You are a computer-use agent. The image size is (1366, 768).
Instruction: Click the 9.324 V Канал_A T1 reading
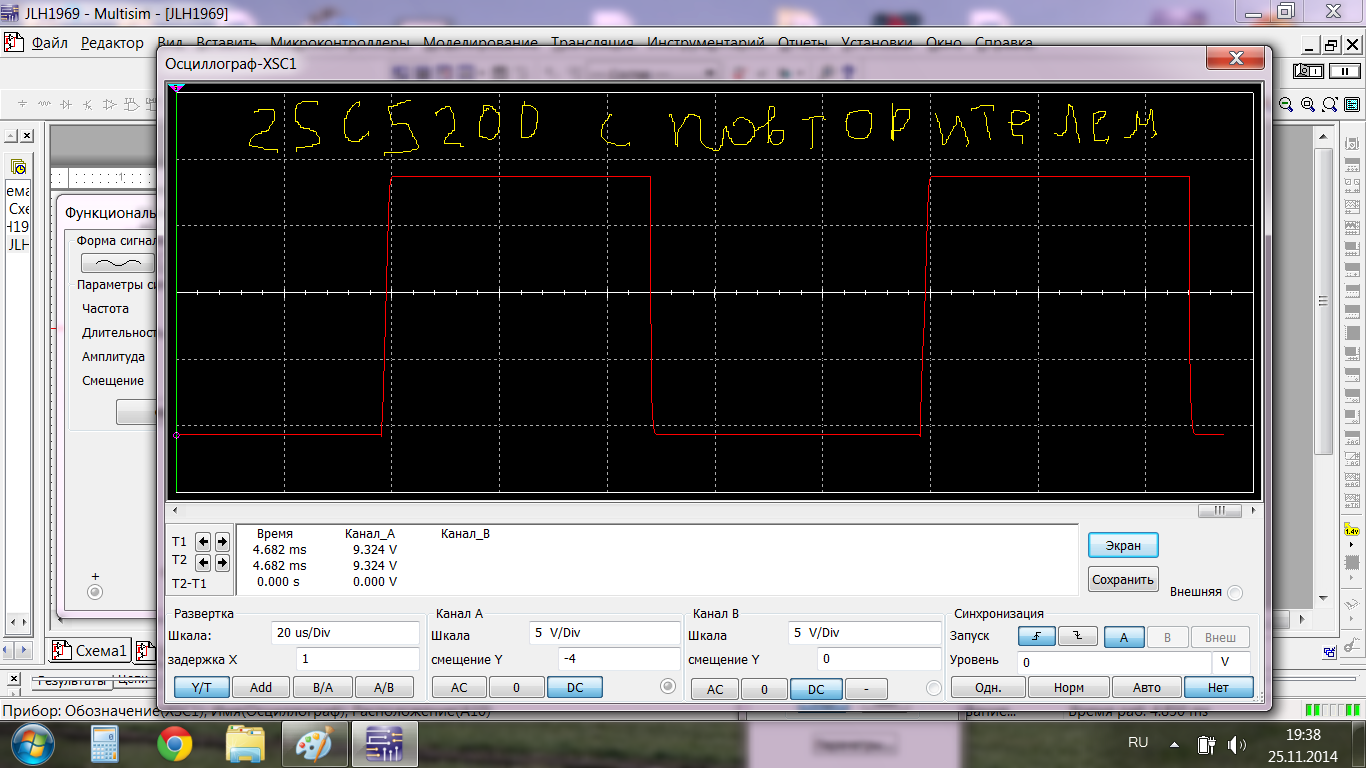(x=375, y=550)
